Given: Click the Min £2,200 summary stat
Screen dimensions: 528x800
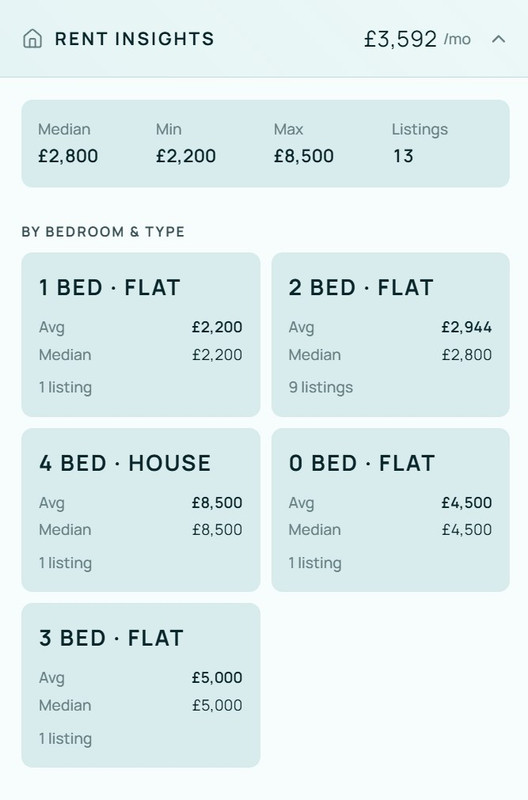Looking at the screenshot, I should tap(186, 143).
